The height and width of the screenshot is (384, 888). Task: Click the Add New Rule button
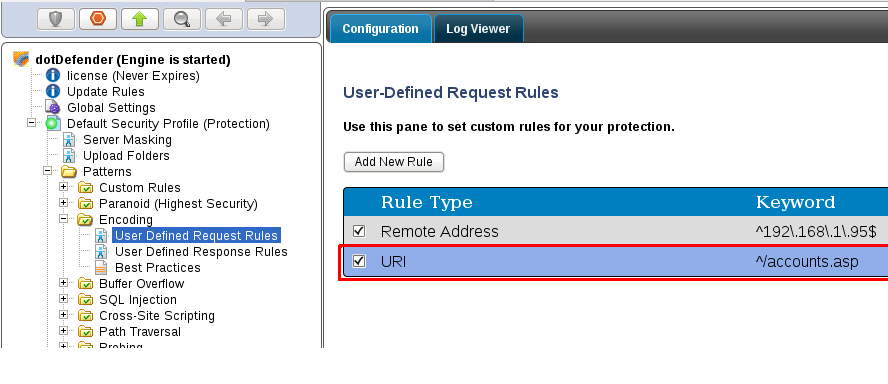[394, 162]
